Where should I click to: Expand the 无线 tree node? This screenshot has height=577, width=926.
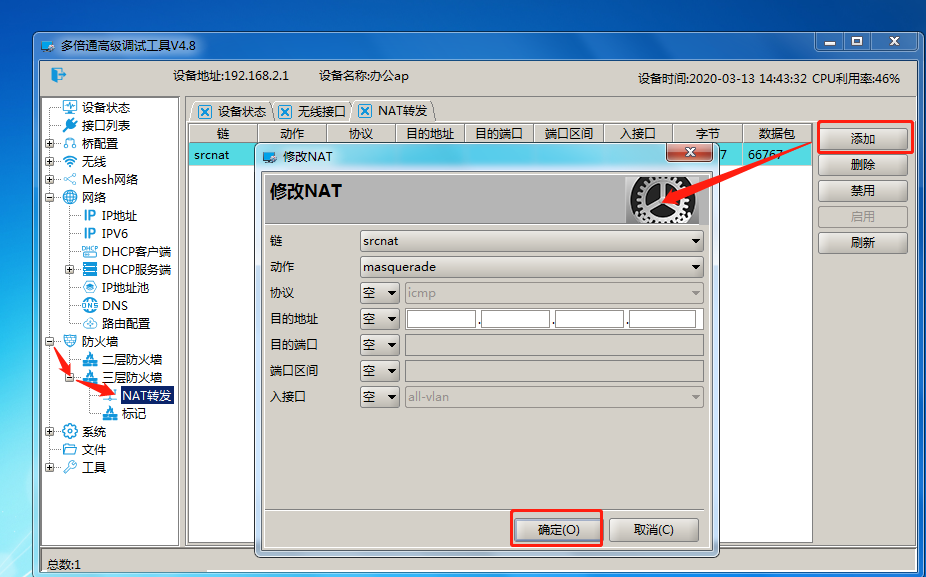pyautogui.click(x=50, y=161)
